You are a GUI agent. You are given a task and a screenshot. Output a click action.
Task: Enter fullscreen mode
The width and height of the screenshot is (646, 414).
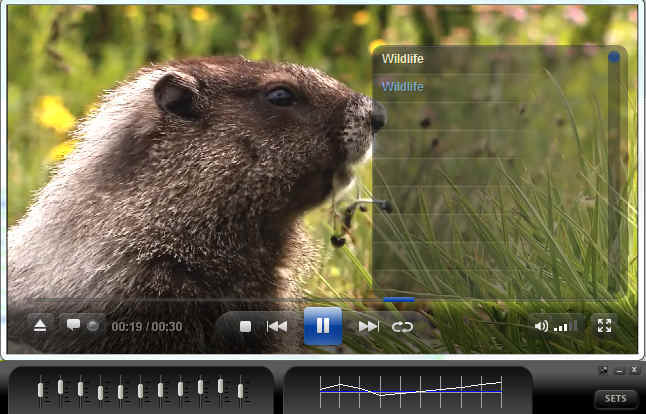604,325
